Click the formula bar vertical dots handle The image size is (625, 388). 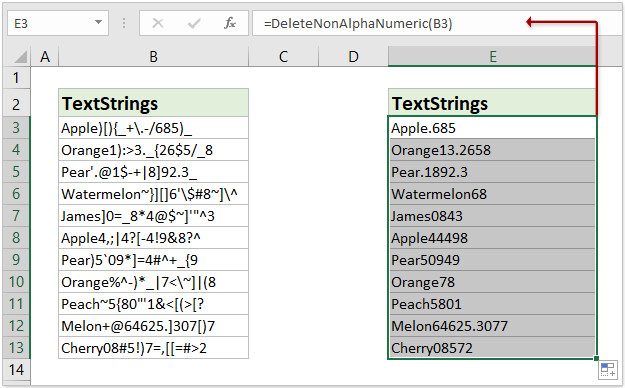point(124,24)
